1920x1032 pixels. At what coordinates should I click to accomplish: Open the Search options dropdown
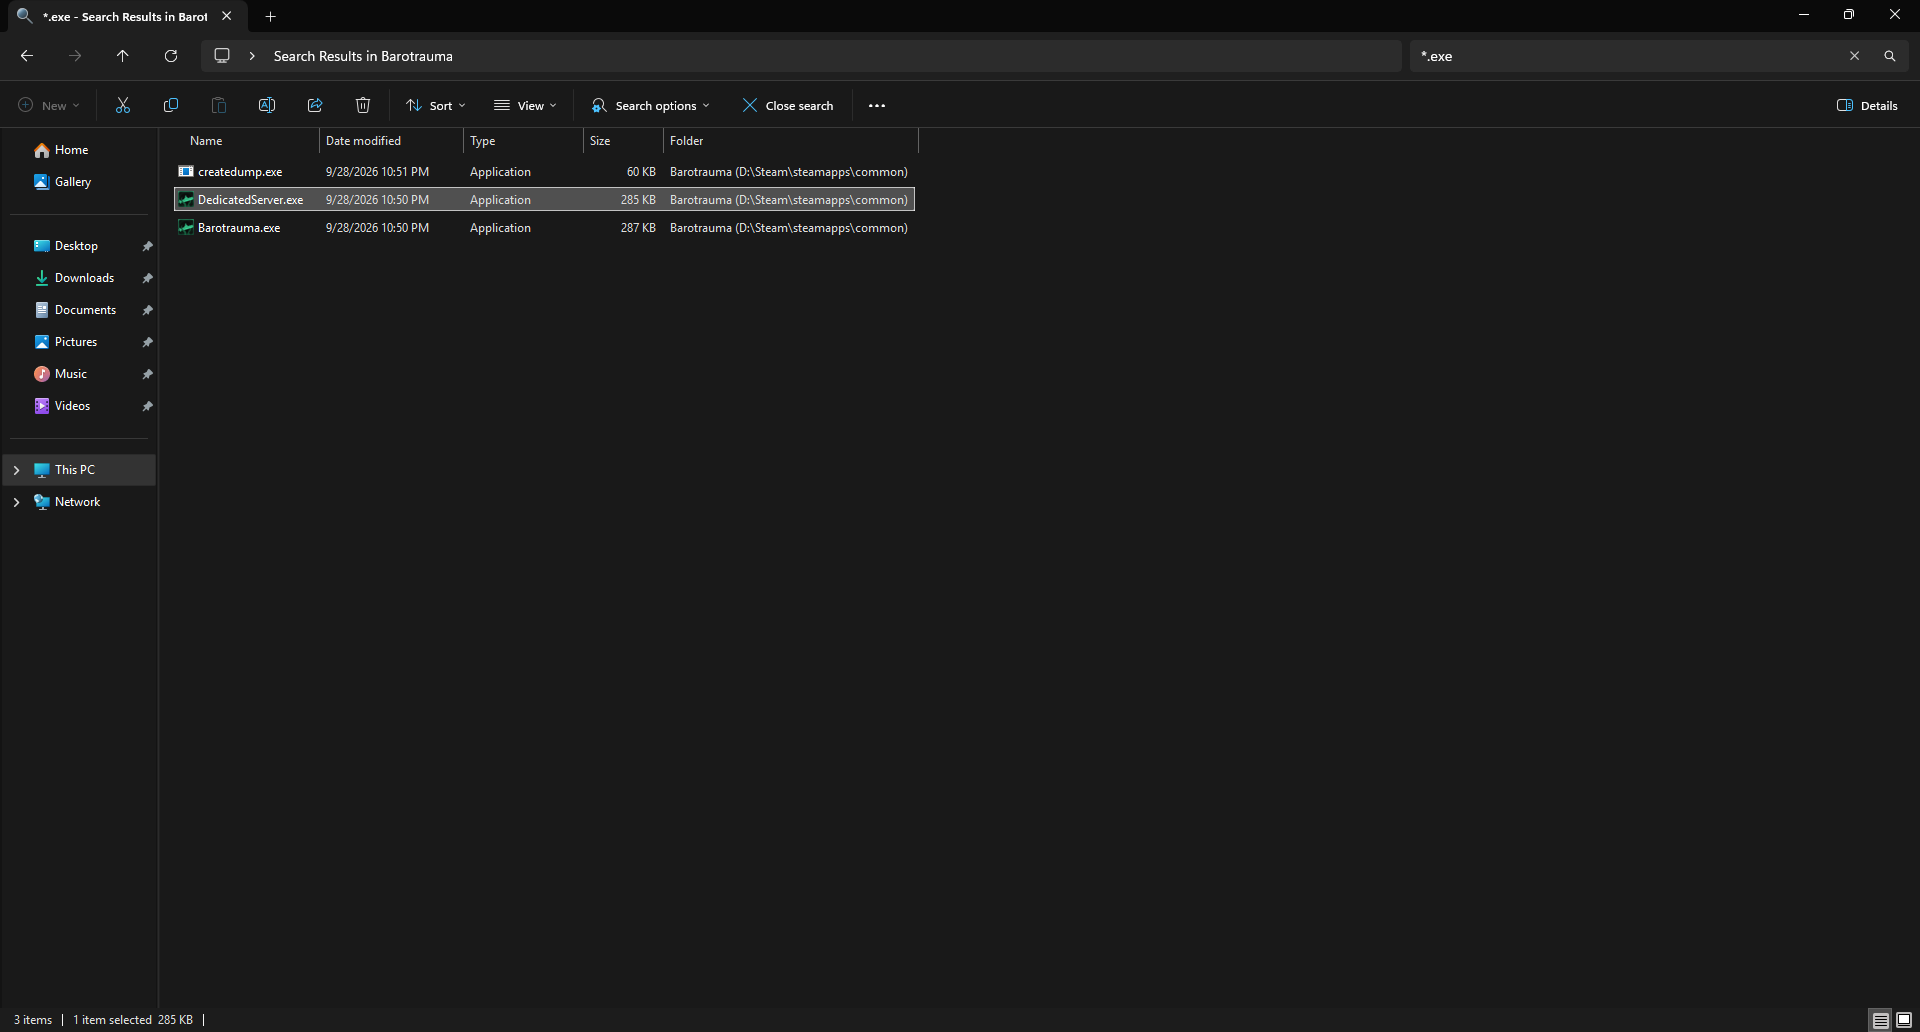(x=651, y=105)
